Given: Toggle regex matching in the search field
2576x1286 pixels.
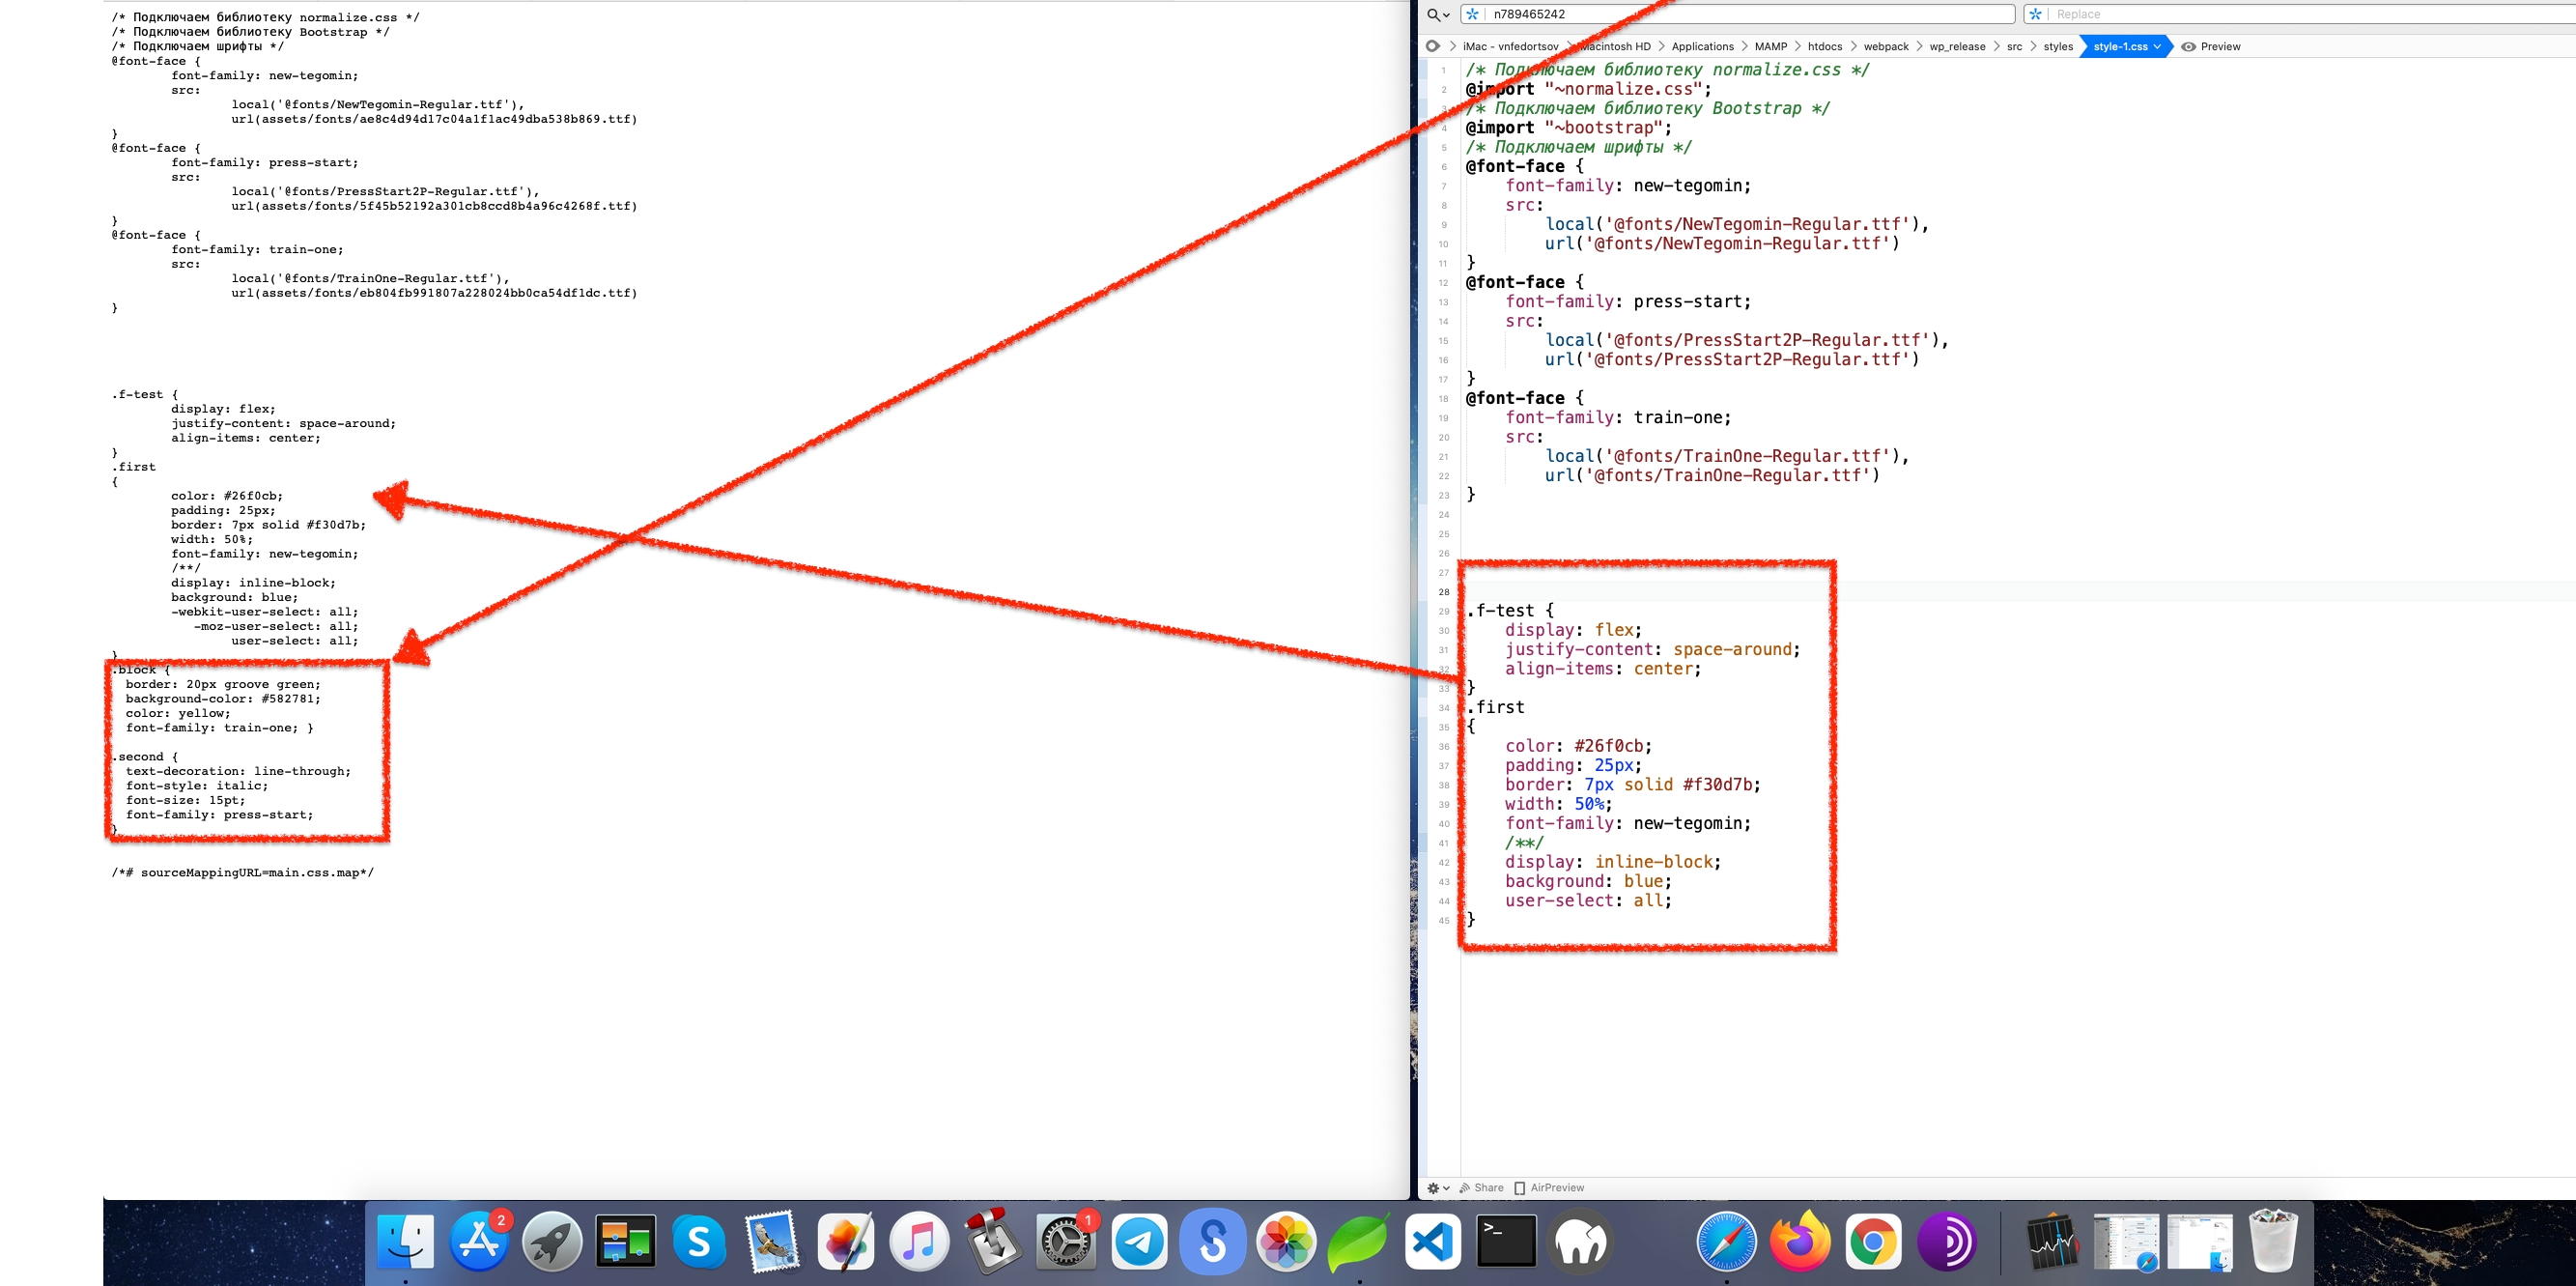Looking at the screenshot, I should click(1472, 14).
